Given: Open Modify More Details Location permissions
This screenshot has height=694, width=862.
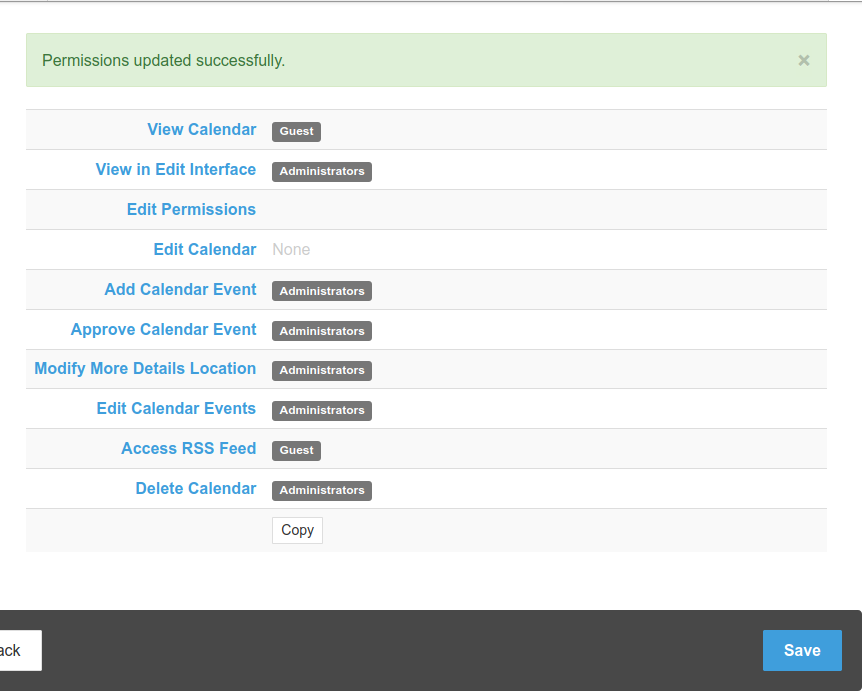Looking at the screenshot, I should point(144,368).
